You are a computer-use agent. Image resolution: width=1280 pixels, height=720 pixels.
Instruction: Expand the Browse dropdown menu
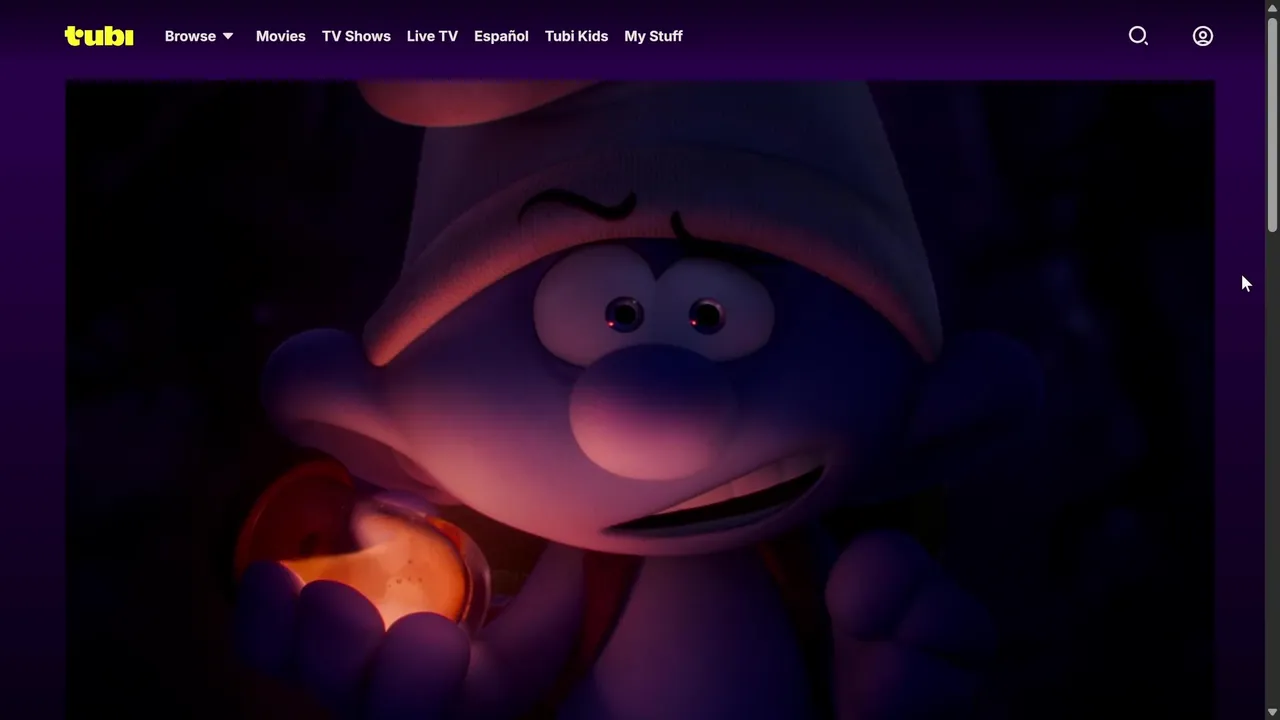coord(199,36)
